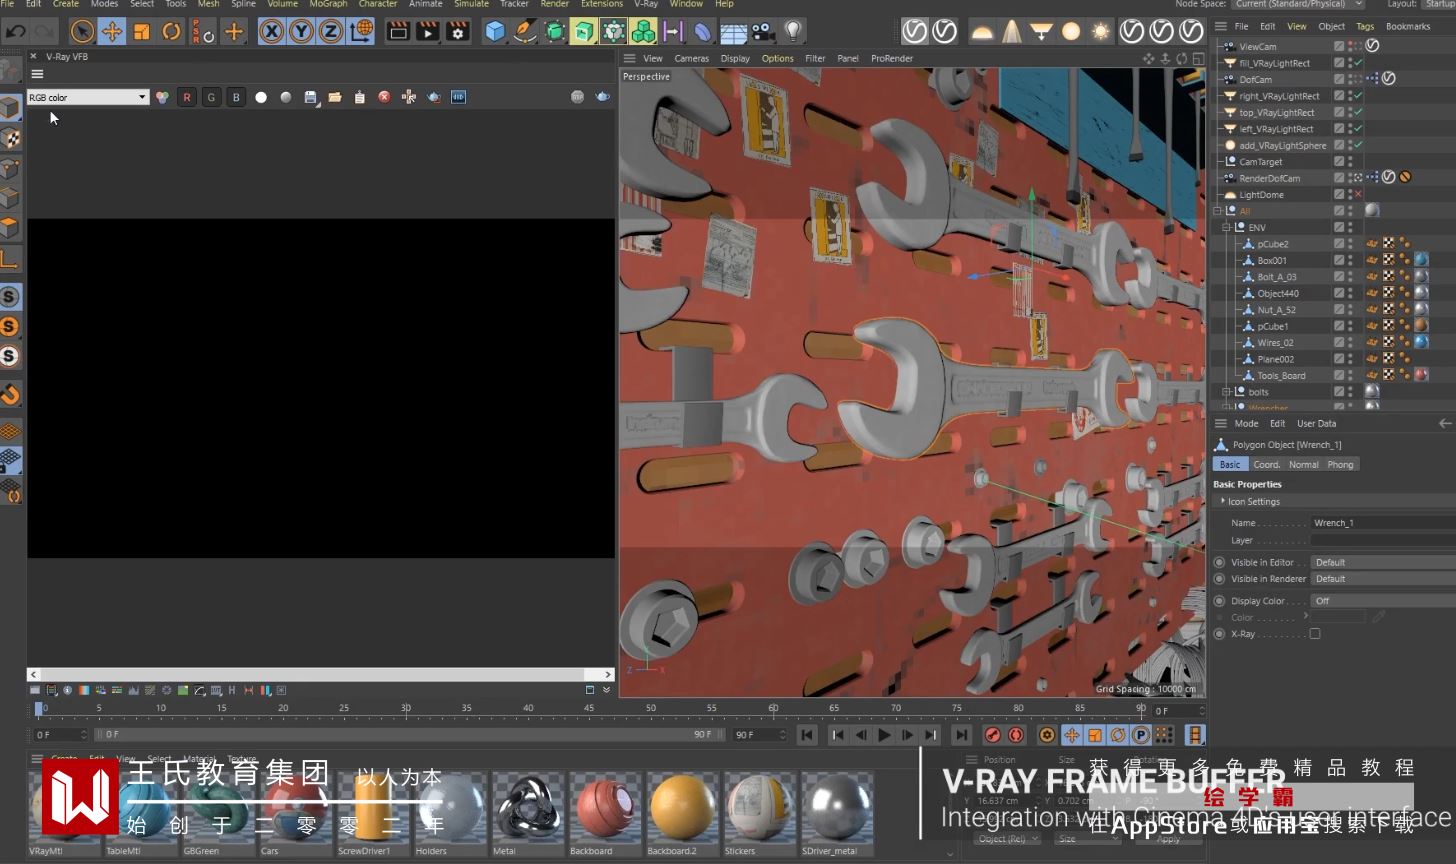Activate the Rotate tool
This screenshot has width=1456, height=864.
pos(172,31)
